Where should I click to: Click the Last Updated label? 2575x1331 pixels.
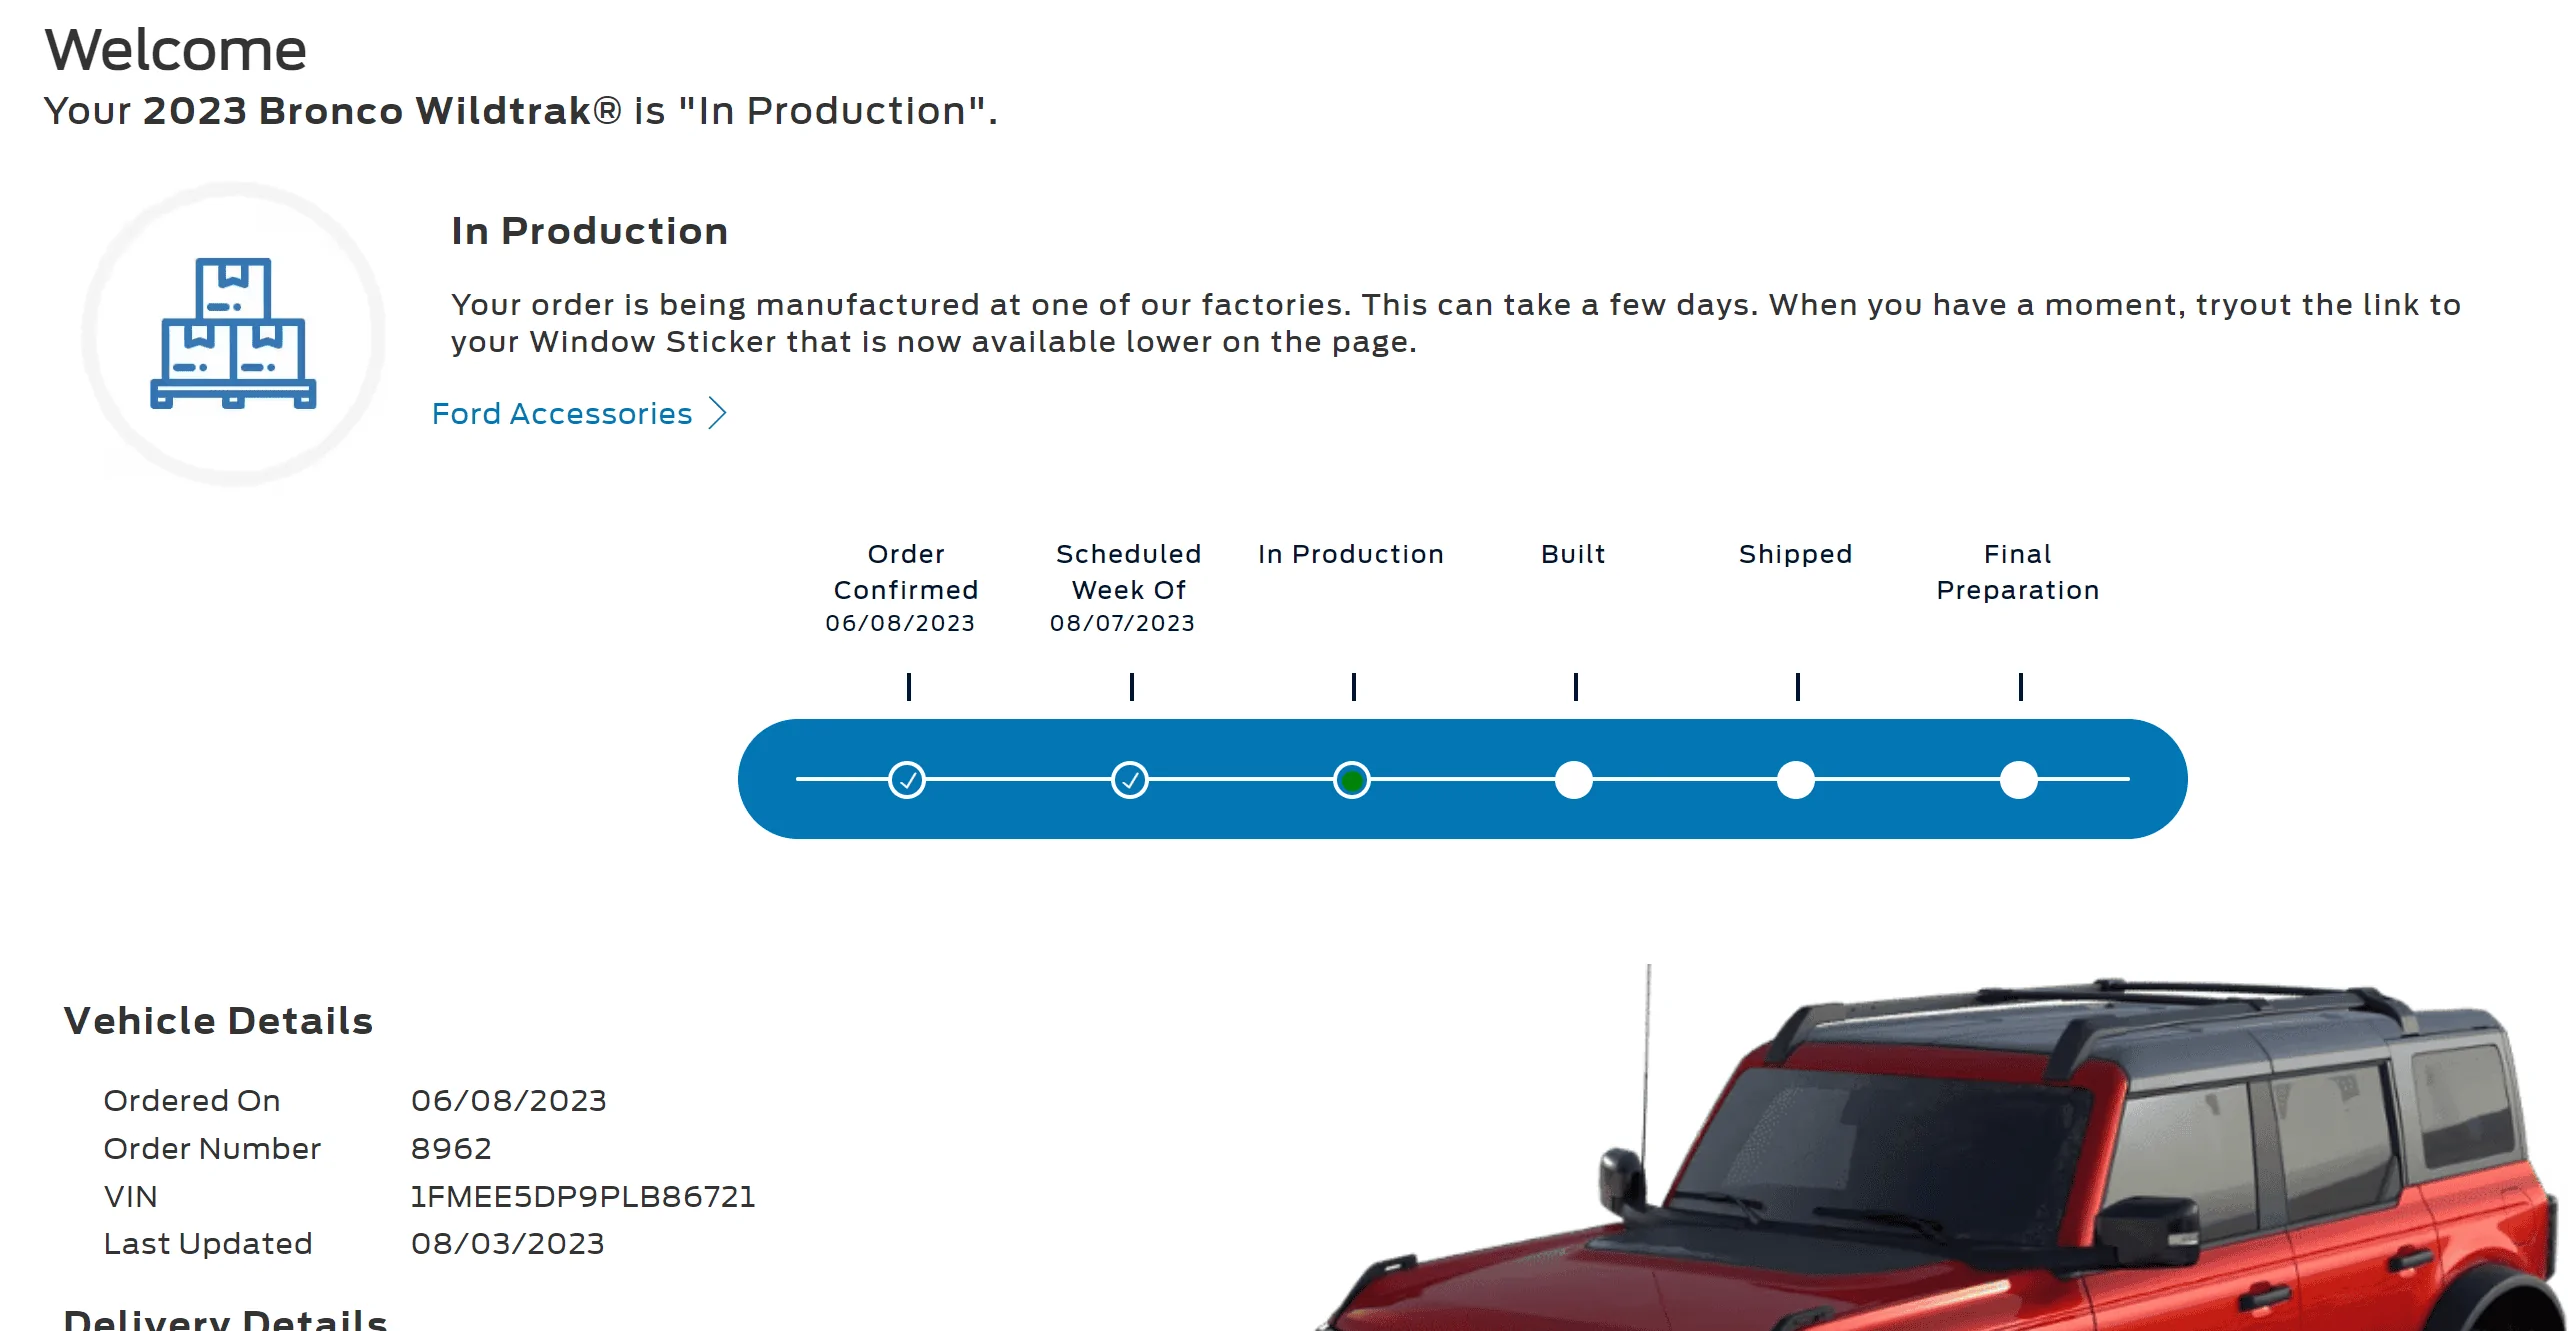click(x=208, y=1244)
